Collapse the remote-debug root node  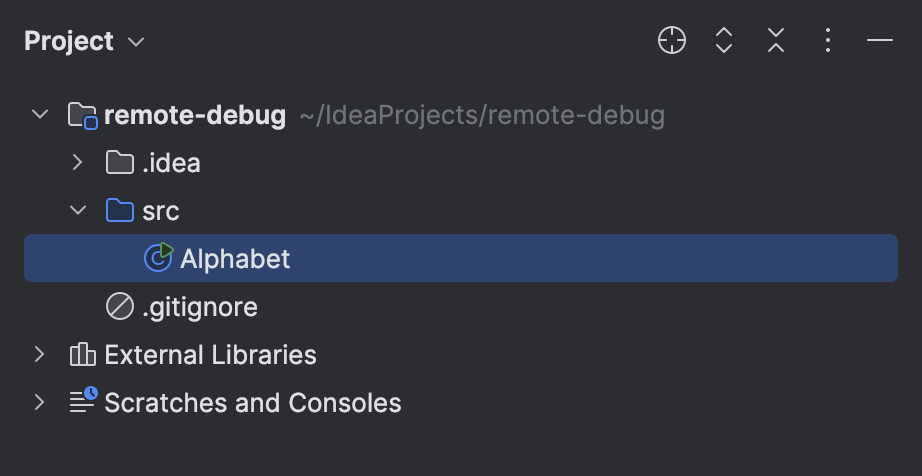(39, 113)
